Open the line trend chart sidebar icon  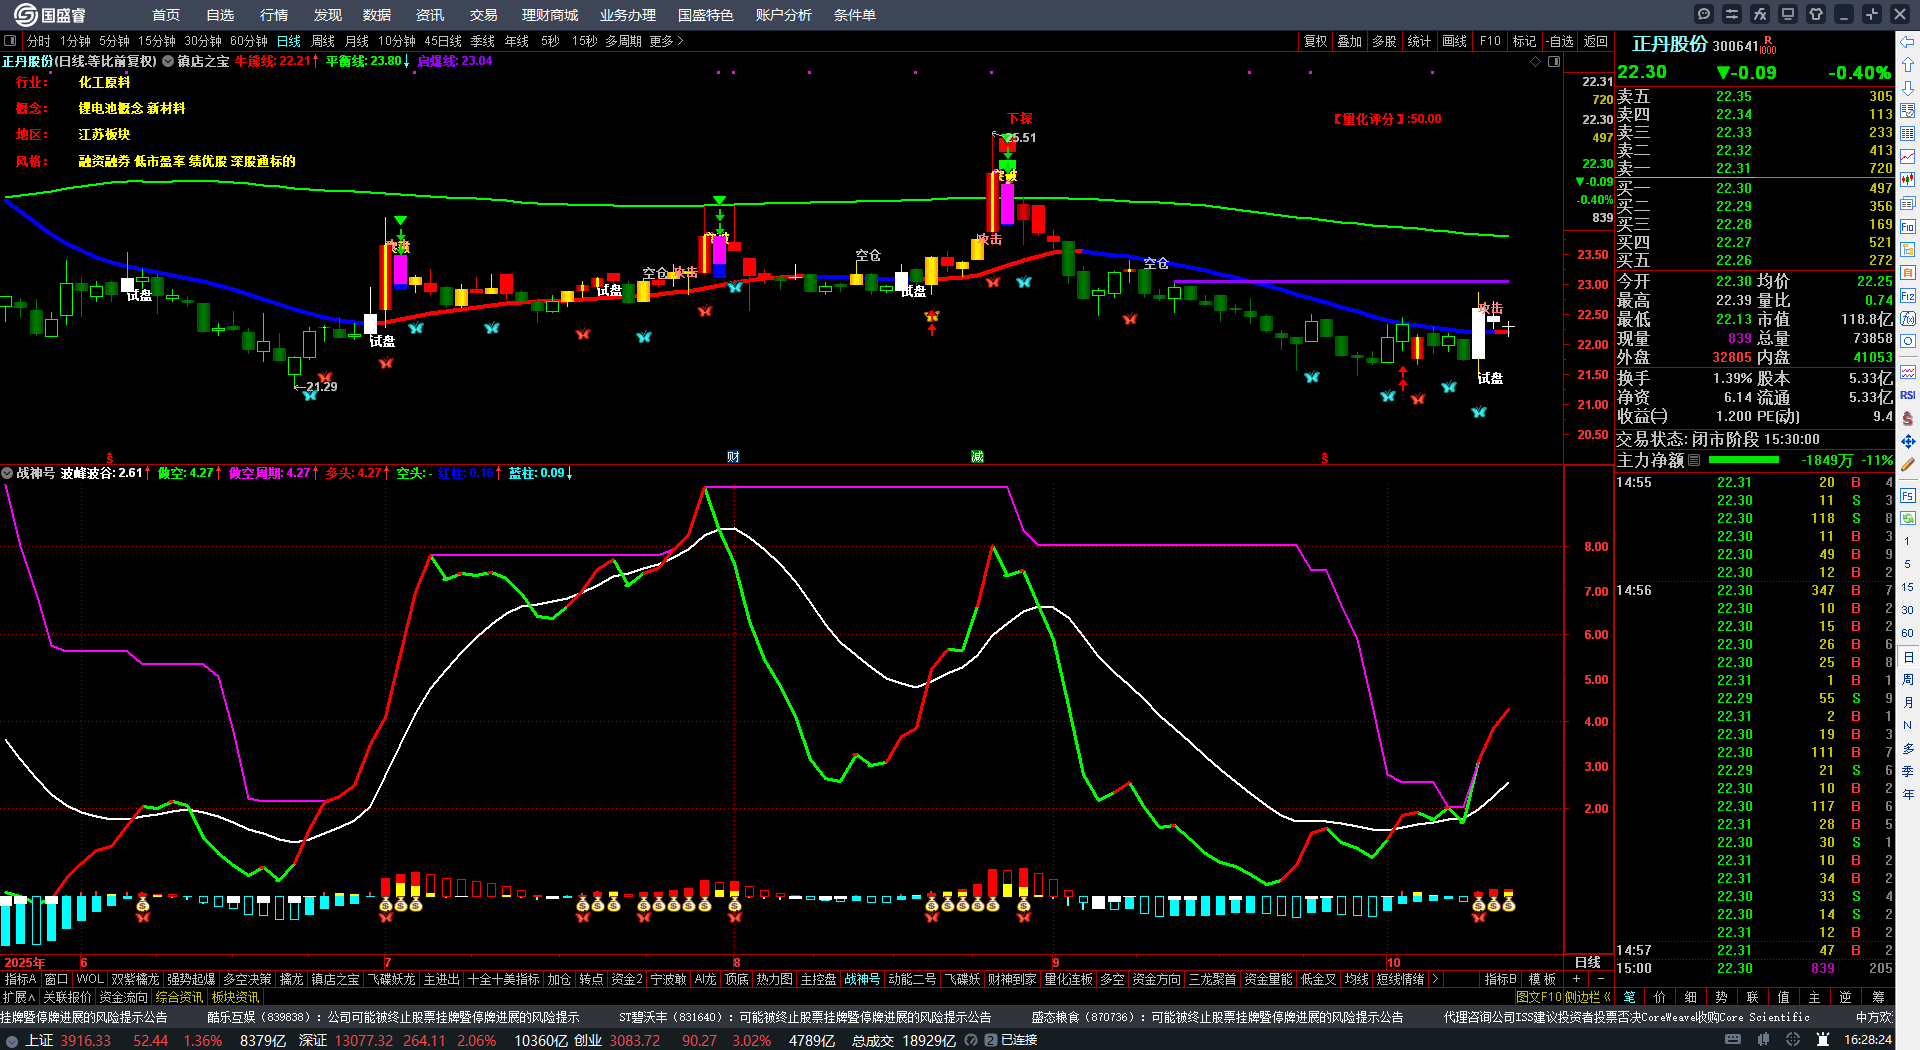click(1908, 157)
